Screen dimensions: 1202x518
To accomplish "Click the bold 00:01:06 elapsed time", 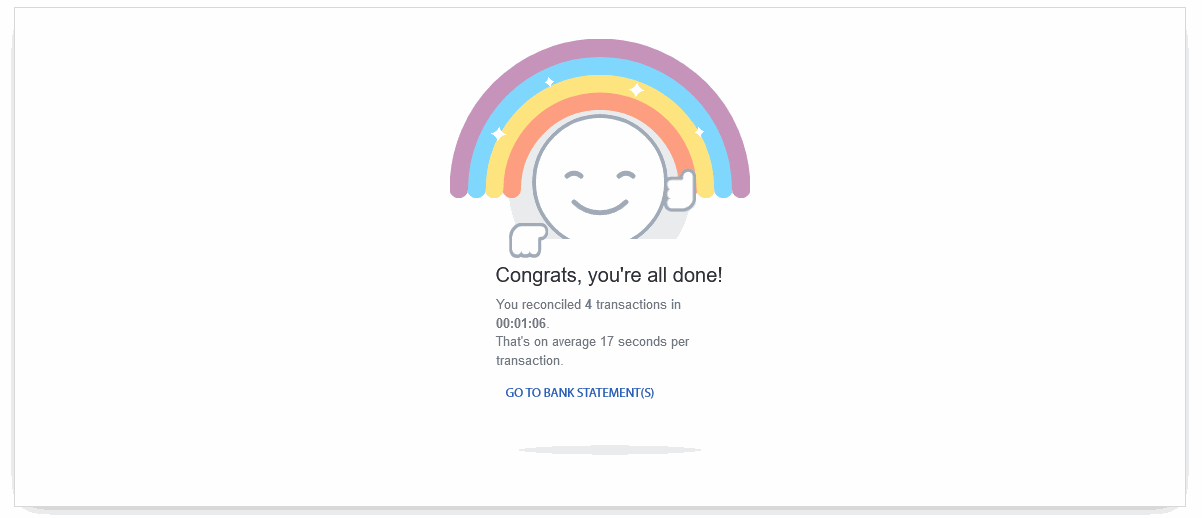I will coord(521,323).
